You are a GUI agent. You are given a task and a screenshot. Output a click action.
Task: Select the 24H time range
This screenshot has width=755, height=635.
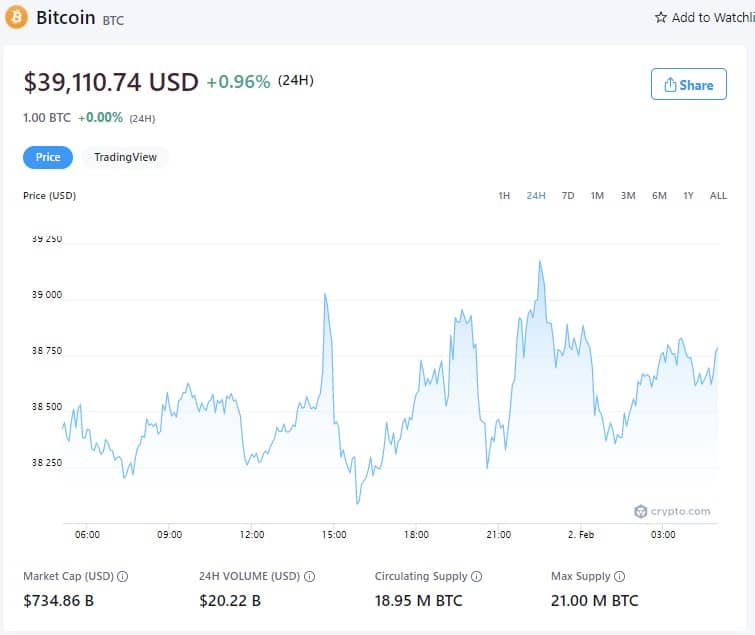[x=535, y=195]
